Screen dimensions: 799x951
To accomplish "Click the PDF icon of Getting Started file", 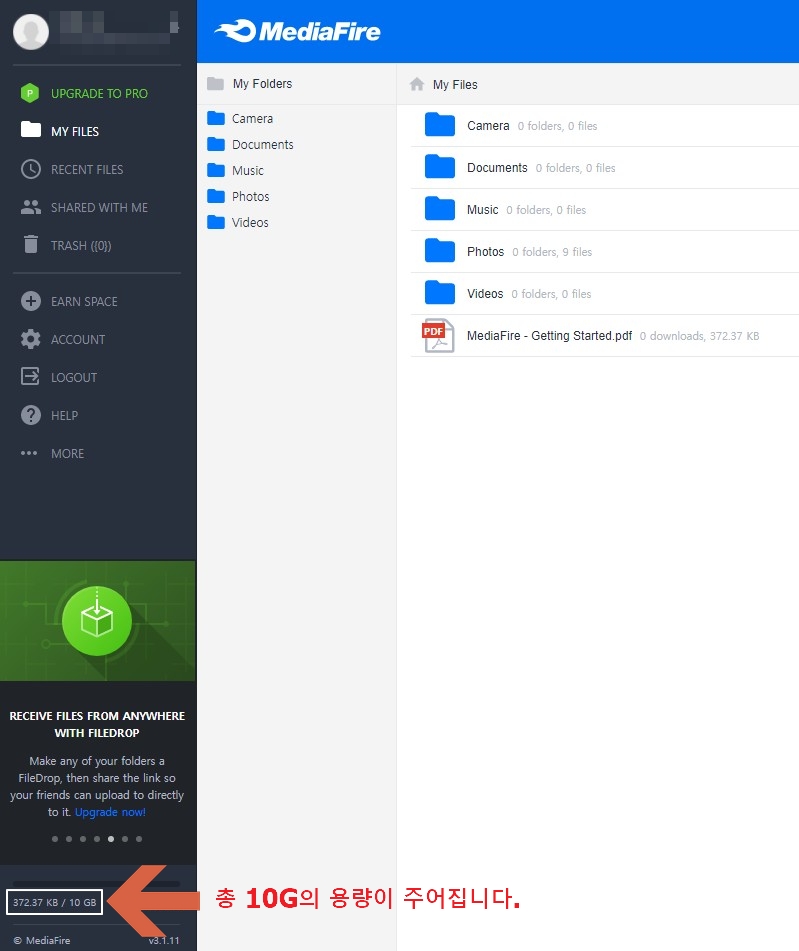I will (438, 335).
